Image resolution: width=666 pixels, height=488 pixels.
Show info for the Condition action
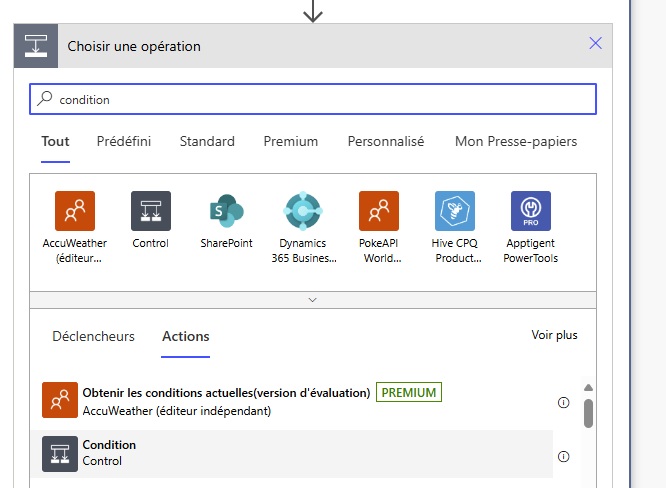click(563, 456)
